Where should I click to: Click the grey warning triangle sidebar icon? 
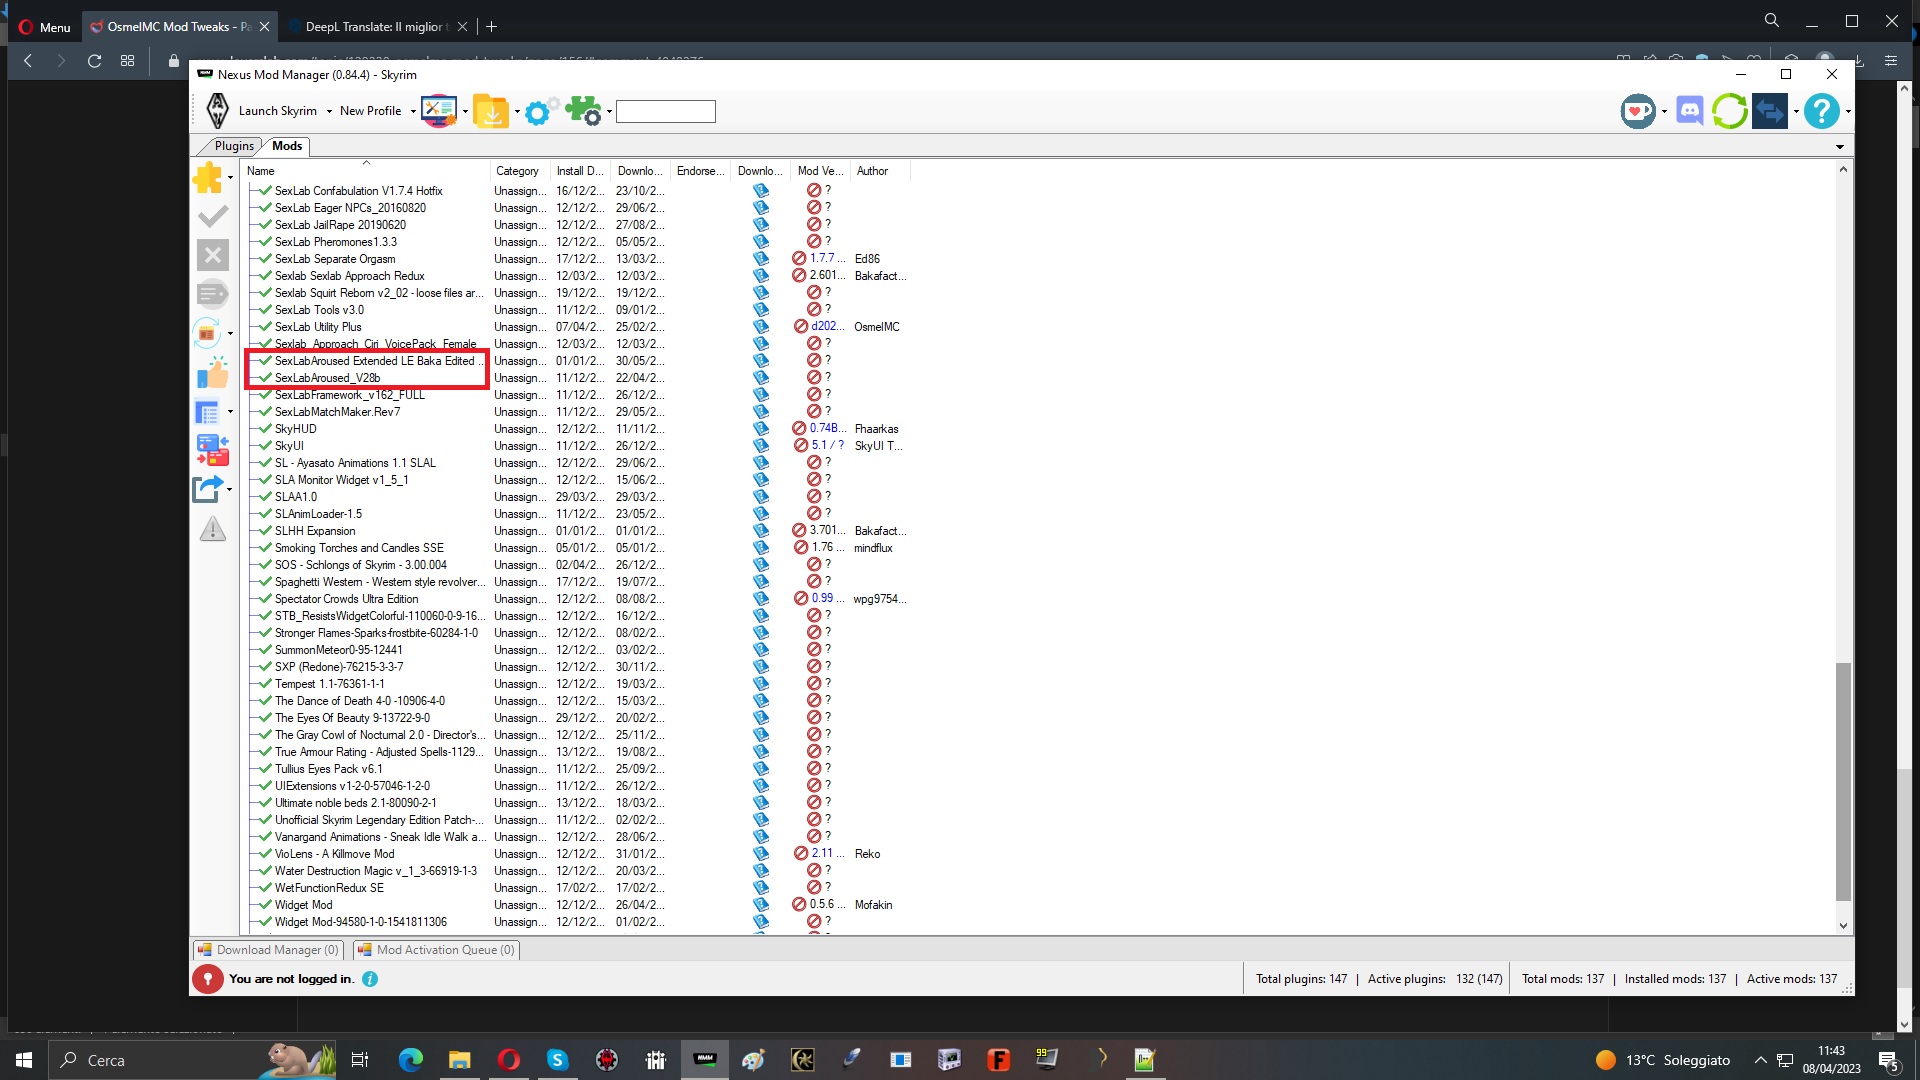coord(212,528)
